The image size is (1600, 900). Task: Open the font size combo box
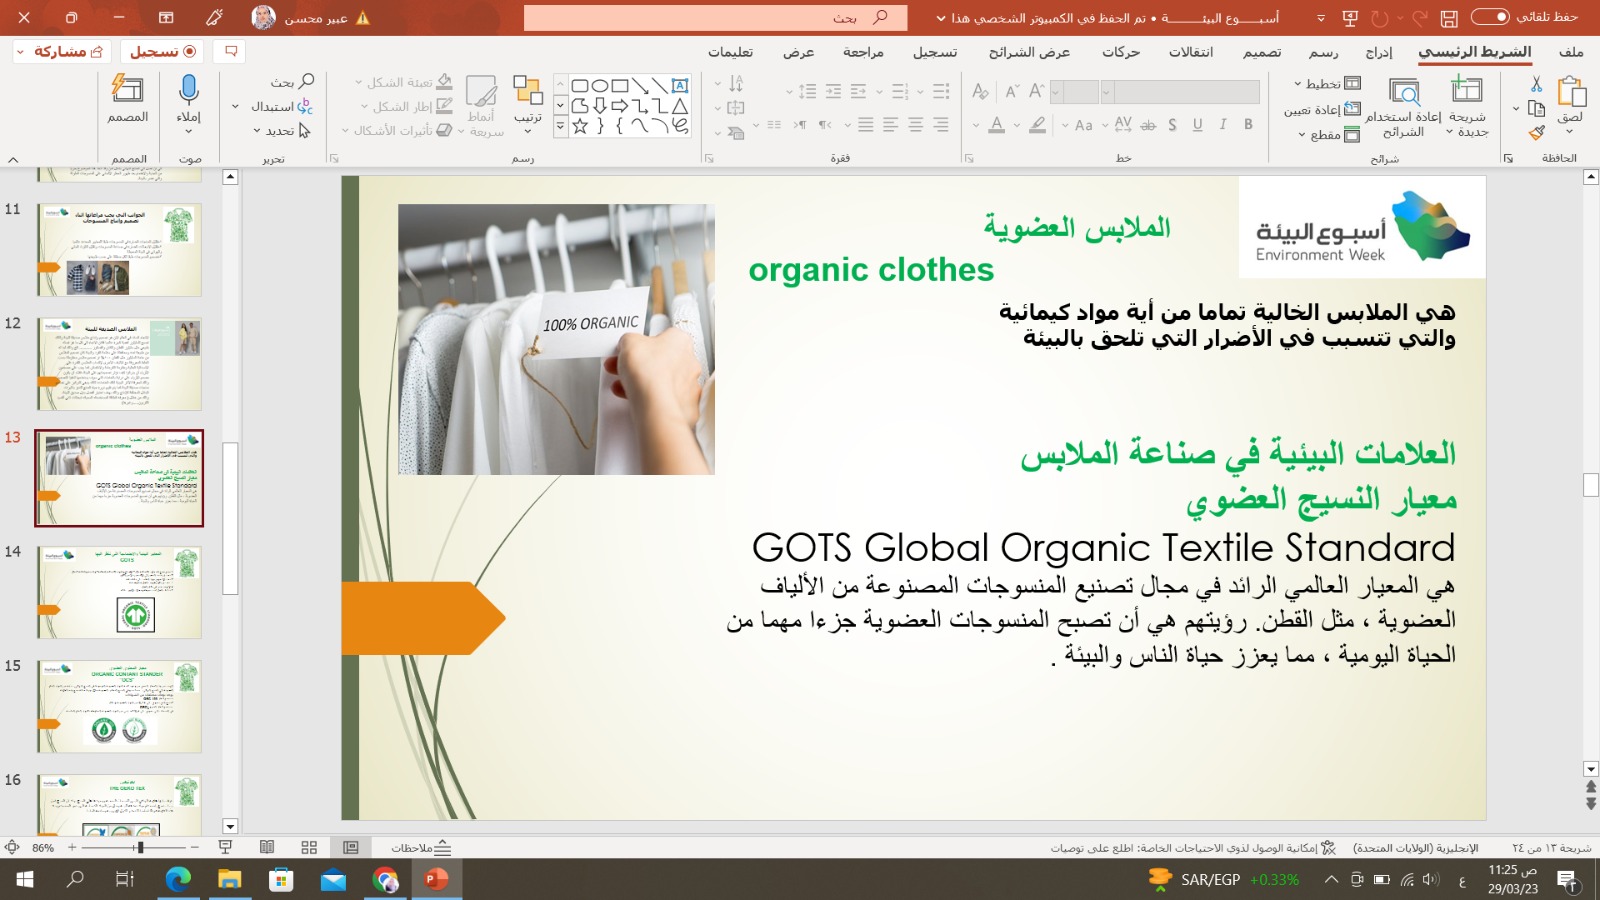tap(1075, 92)
